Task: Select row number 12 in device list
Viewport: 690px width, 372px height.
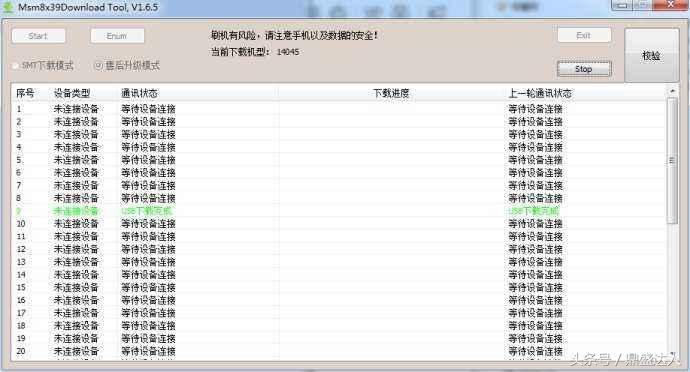Action: (338, 249)
